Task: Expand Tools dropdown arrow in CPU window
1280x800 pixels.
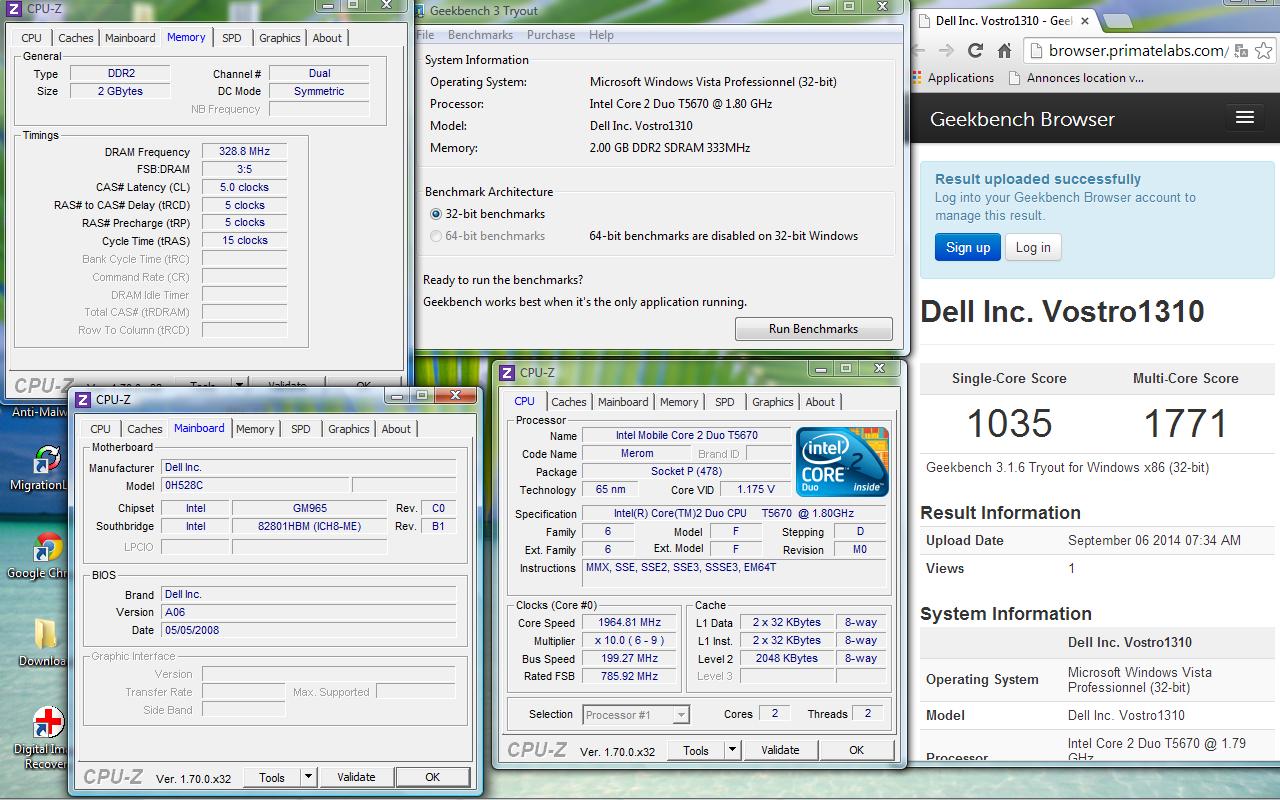Action: point(733,750)
